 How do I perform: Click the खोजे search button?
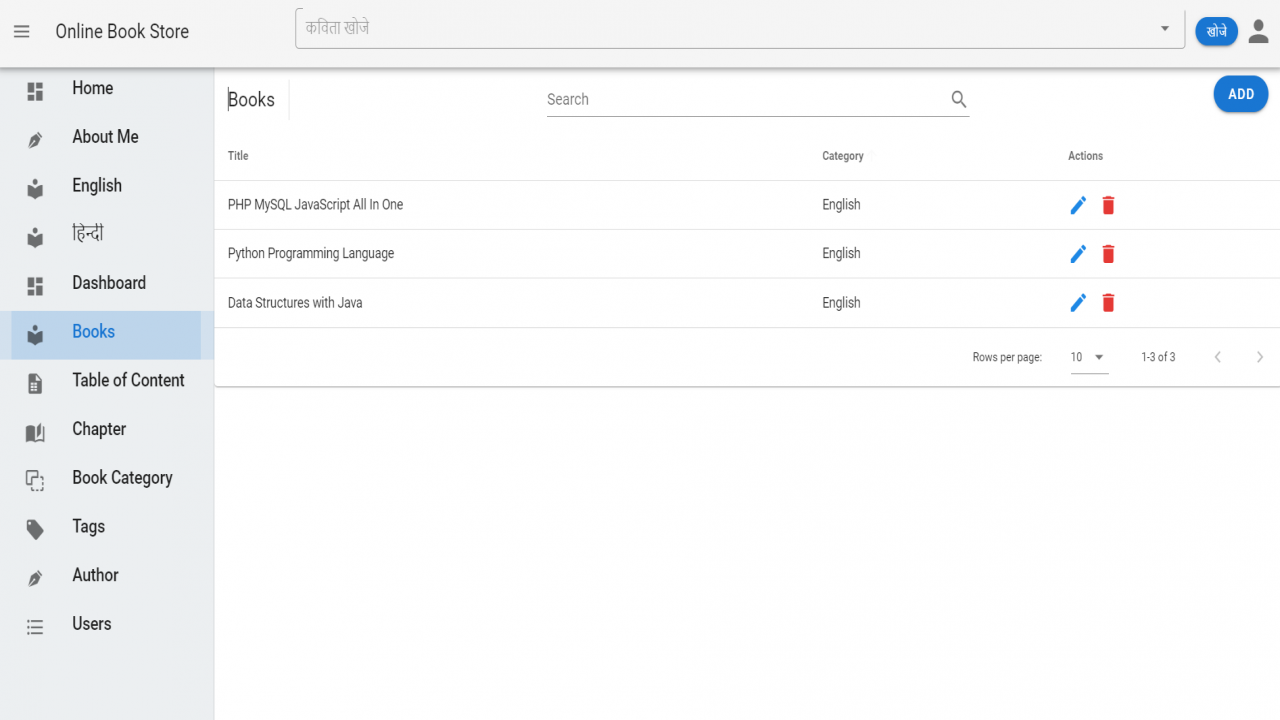pos(1216,32)
